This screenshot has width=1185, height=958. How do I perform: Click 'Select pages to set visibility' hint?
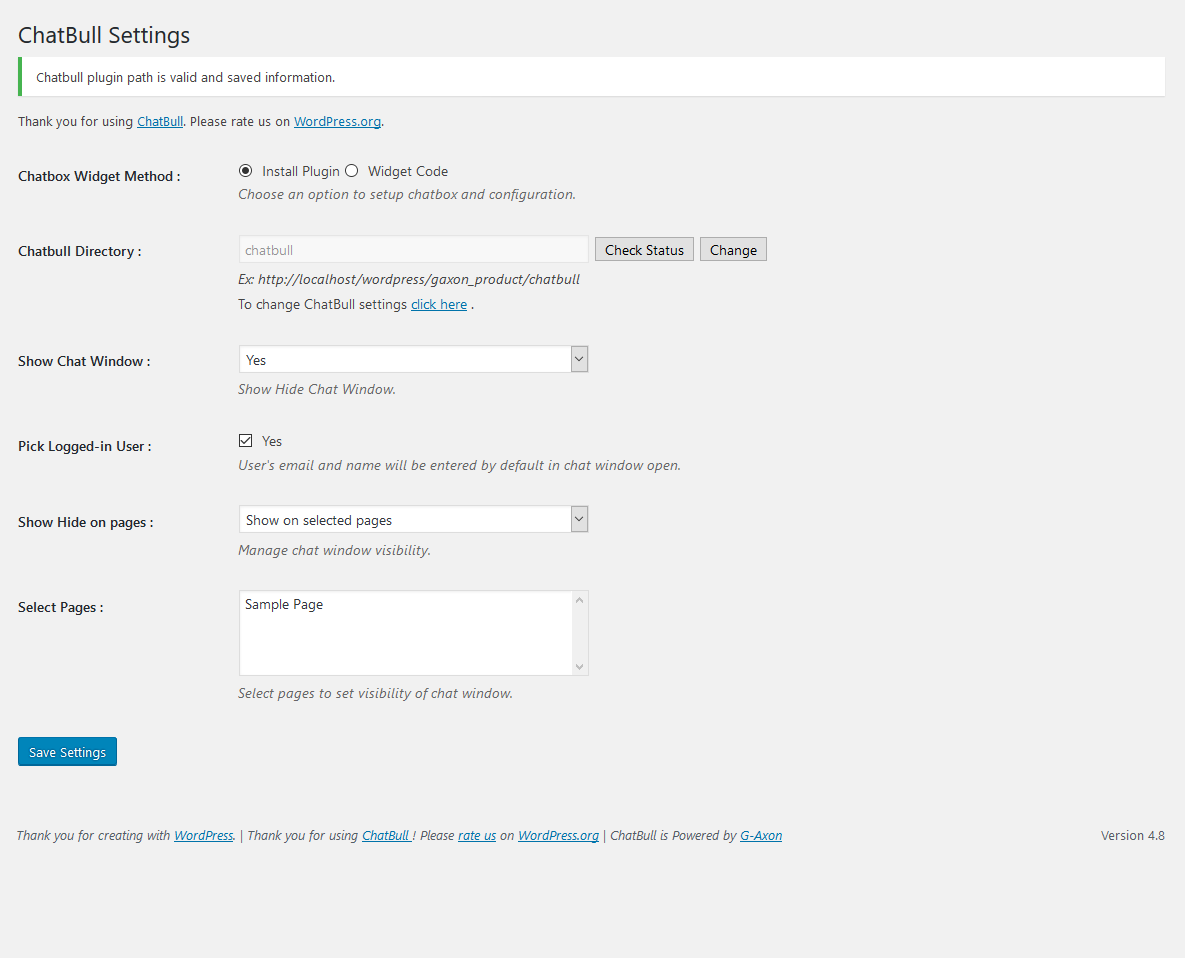[x=375, y=693]
